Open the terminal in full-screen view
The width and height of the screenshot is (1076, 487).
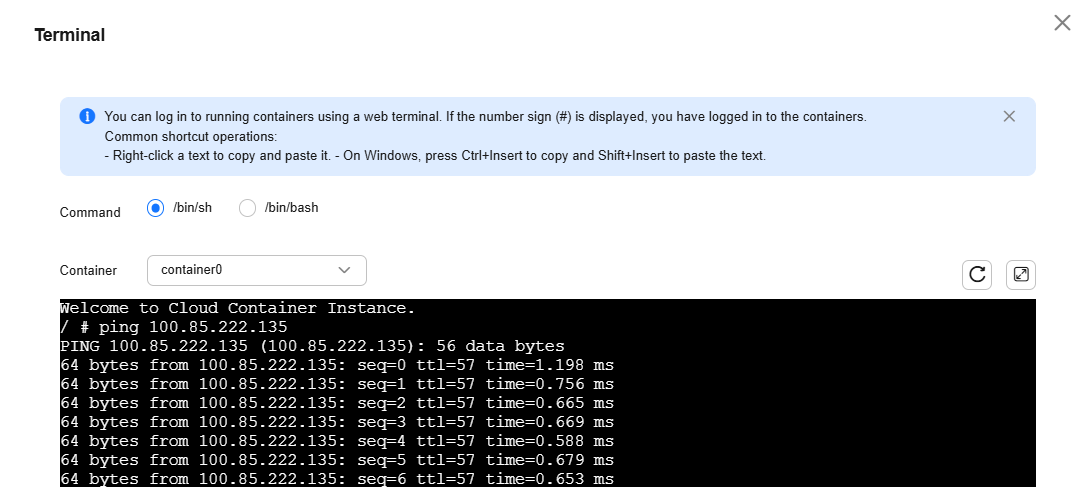1020,275
